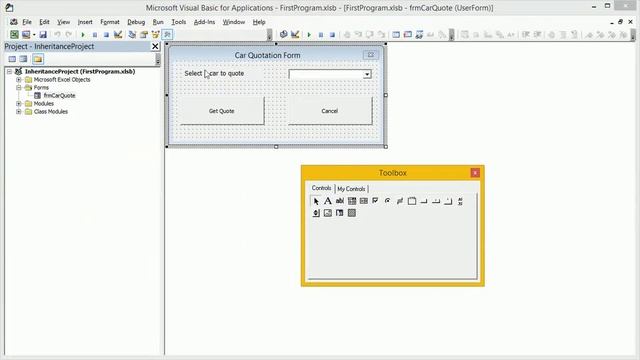
Task: Open Watch Window glasses icon
Action: point(419,35)
